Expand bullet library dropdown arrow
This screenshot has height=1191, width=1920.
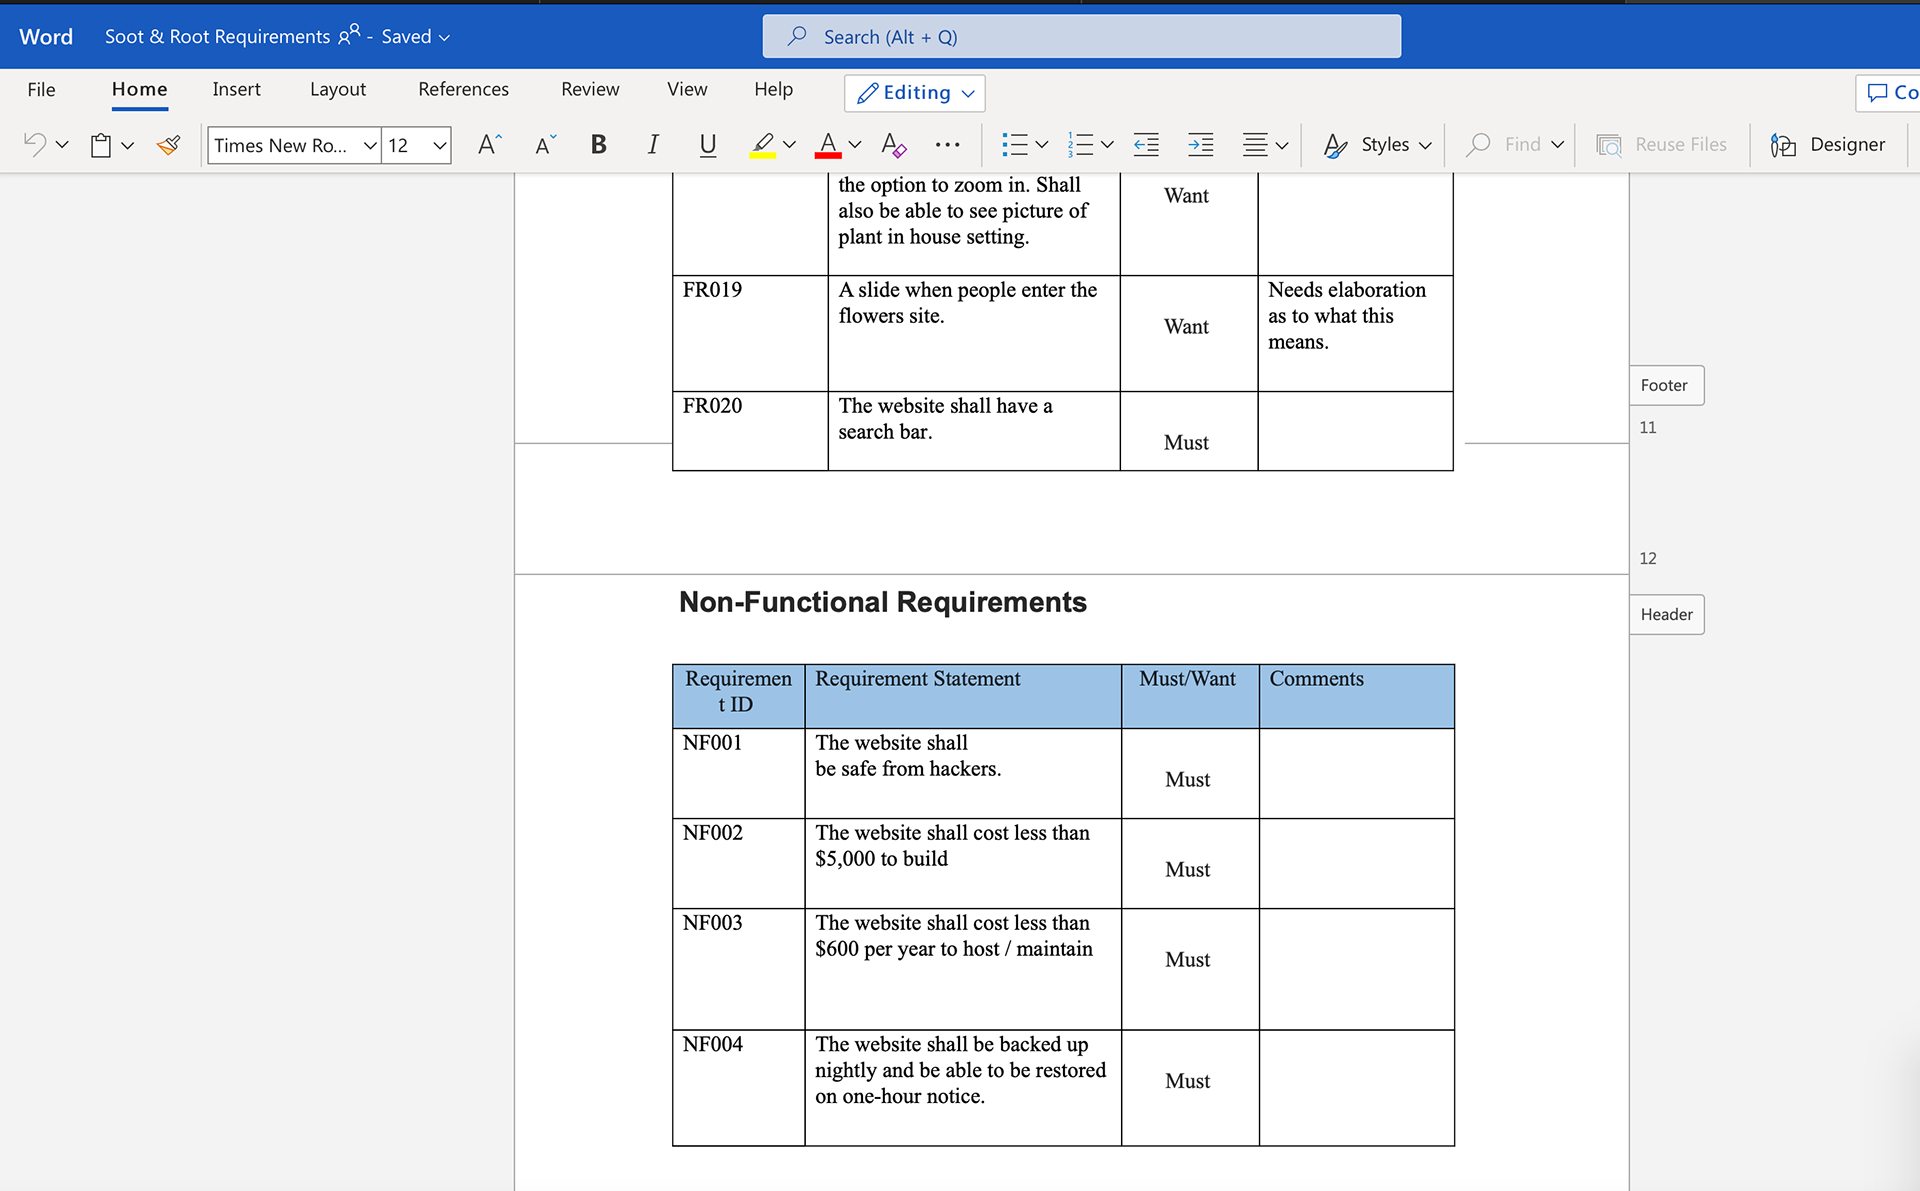click(x=1042, y=145)
